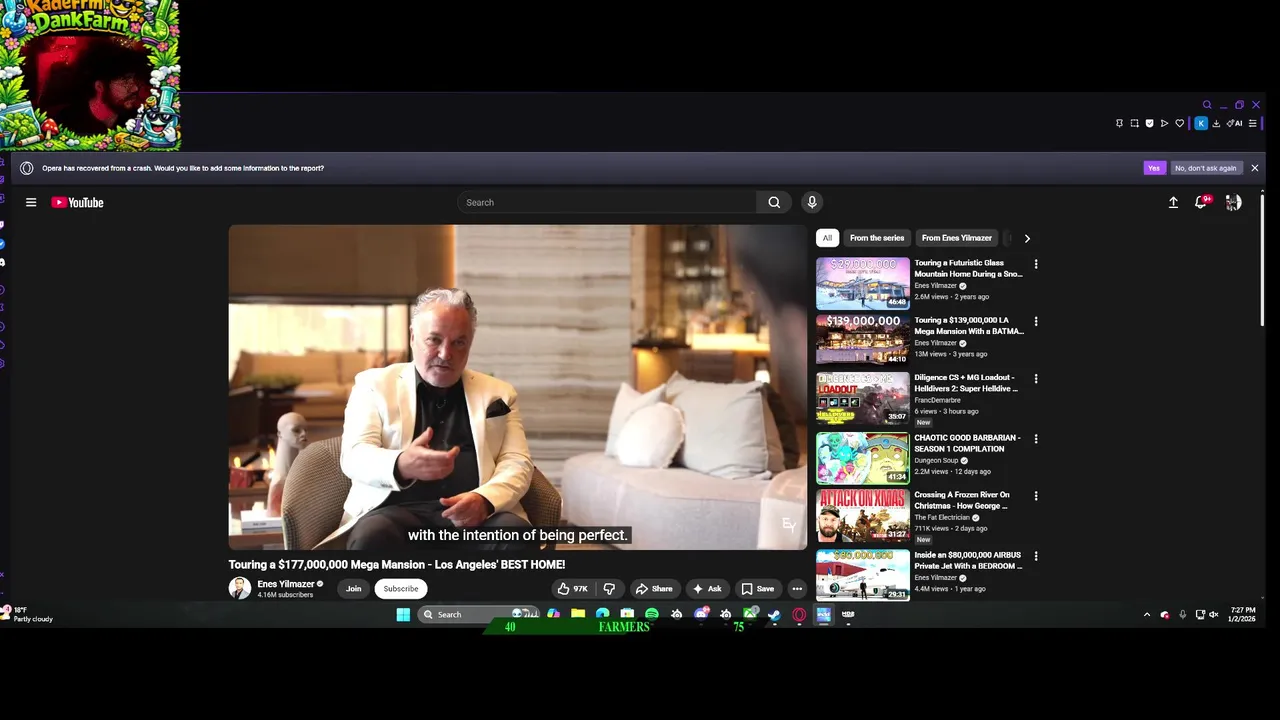The image size is (1280, 720).
Task: Open Opera's downloads icon
Action: pyautogui.click(x=1216, y=123)
